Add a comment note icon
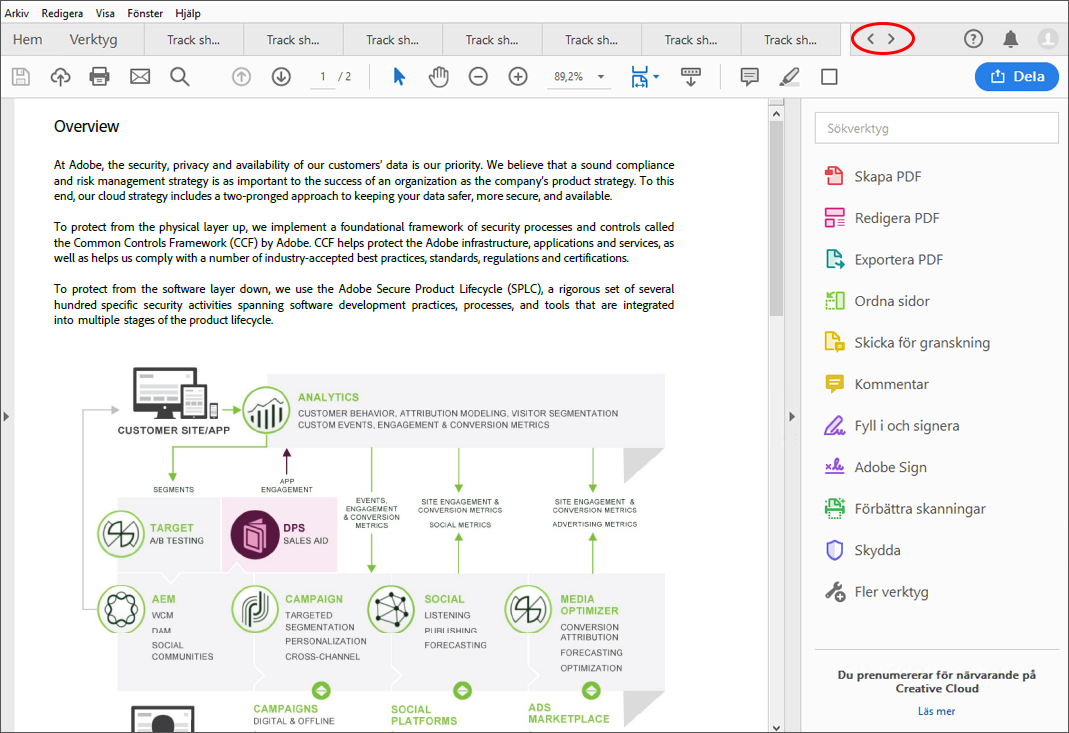Viewport: 1069px width, 733px height. click(x=749, y=76)
